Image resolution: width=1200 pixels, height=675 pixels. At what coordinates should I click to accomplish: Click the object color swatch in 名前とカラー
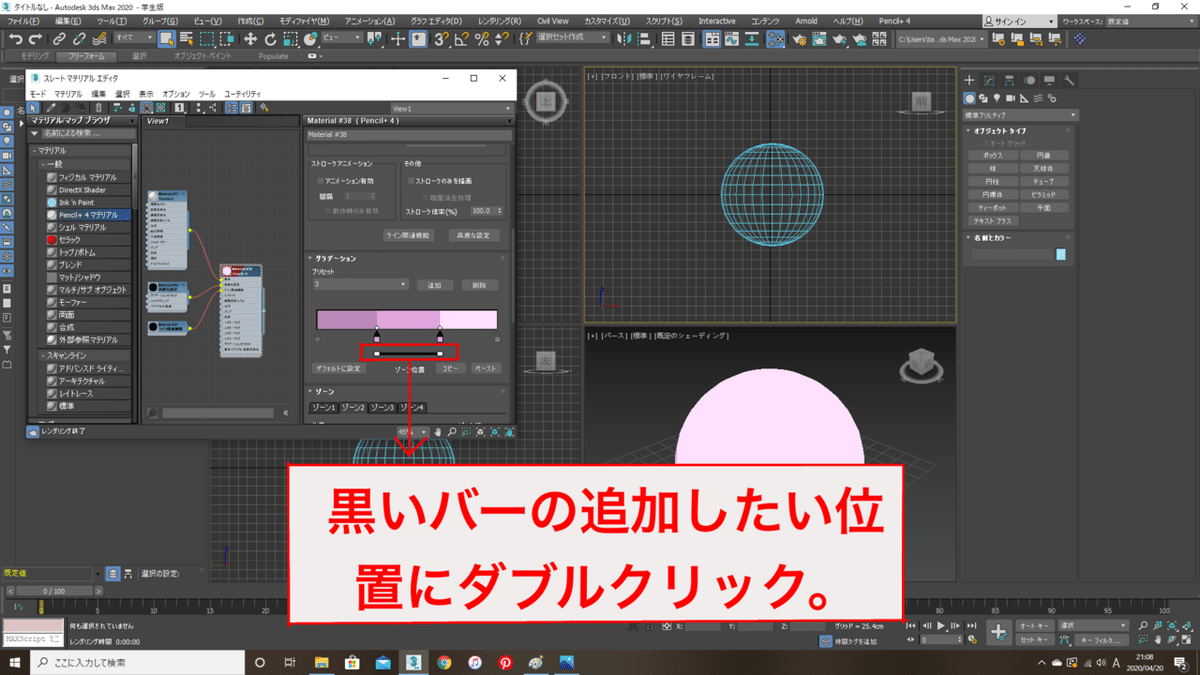[x=1061, y=255]
